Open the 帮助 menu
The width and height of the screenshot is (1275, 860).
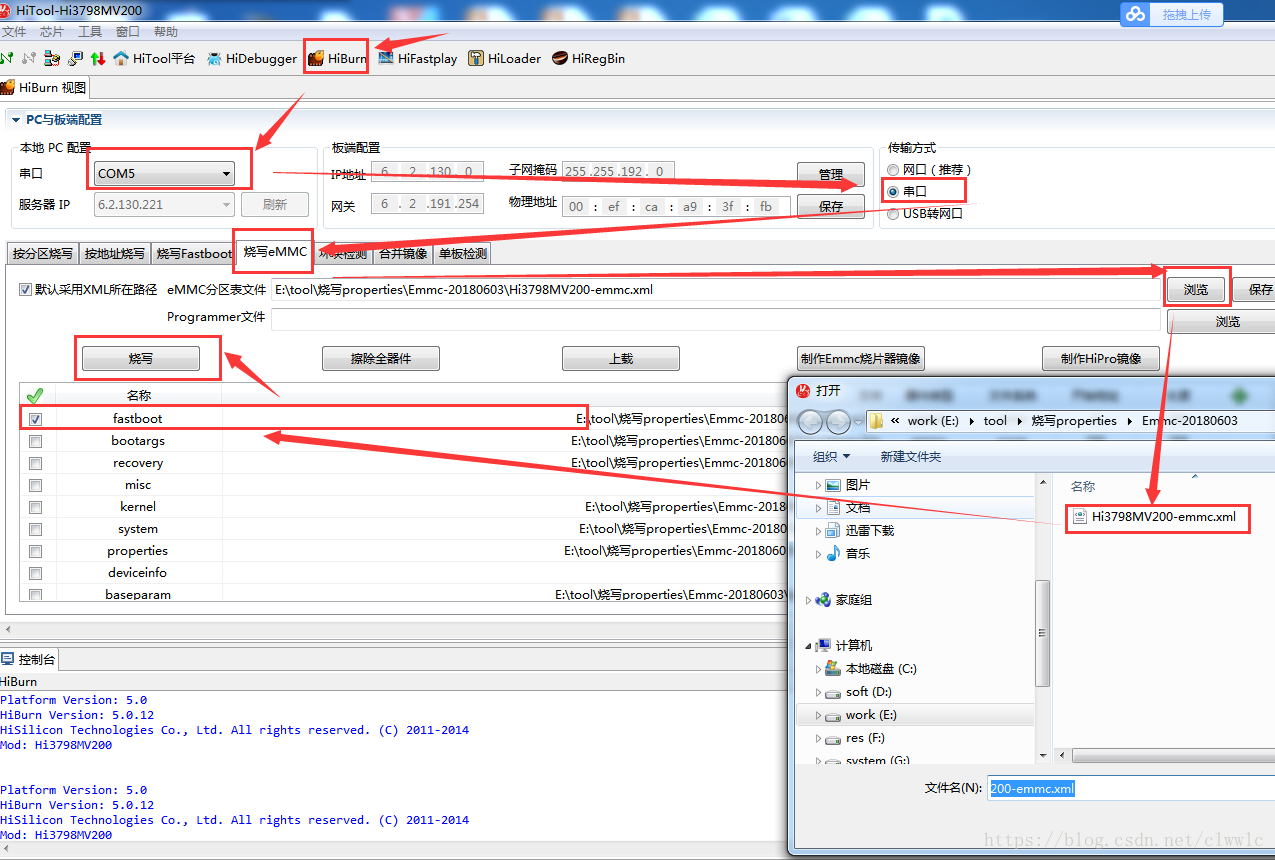click(166, 32)
